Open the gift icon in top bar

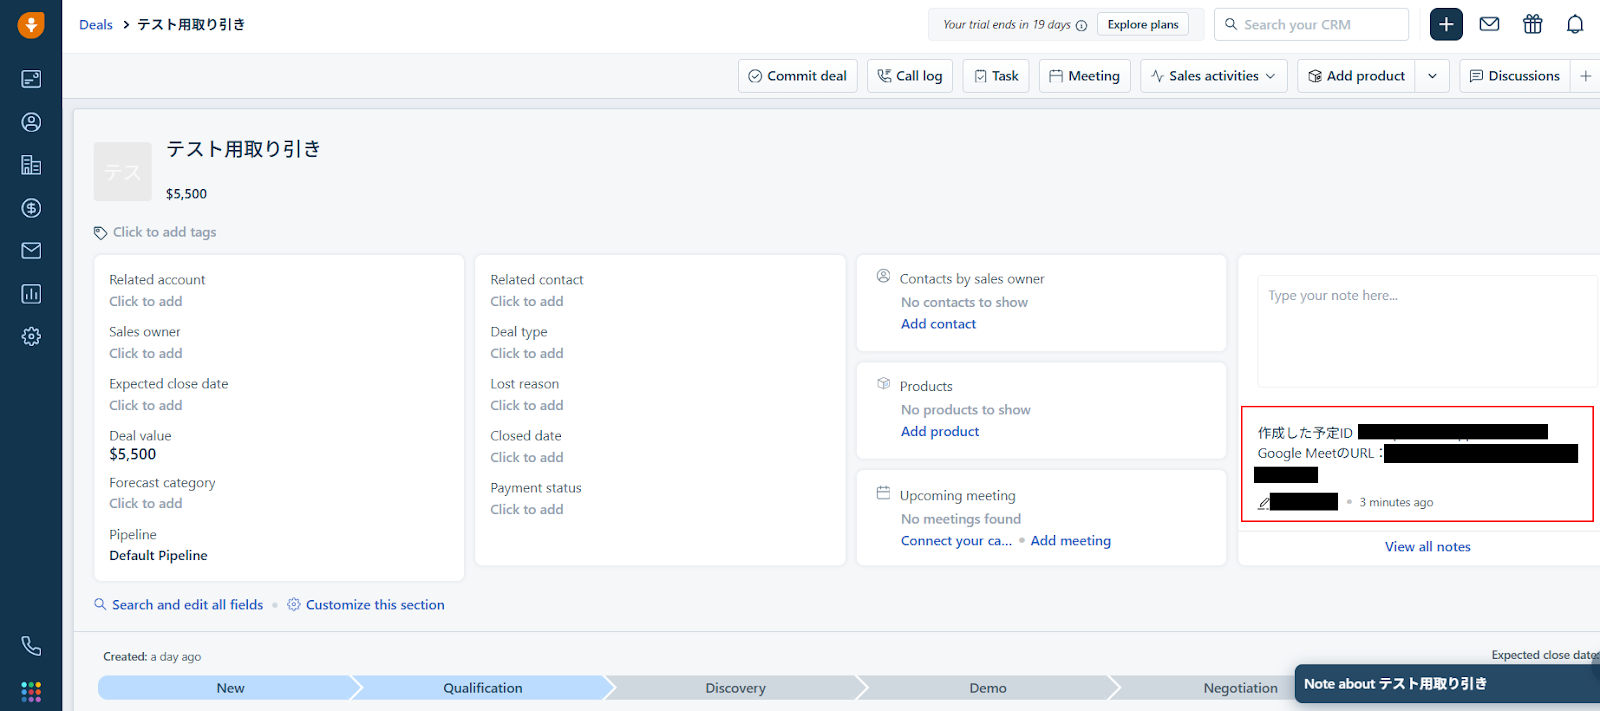1532,24
